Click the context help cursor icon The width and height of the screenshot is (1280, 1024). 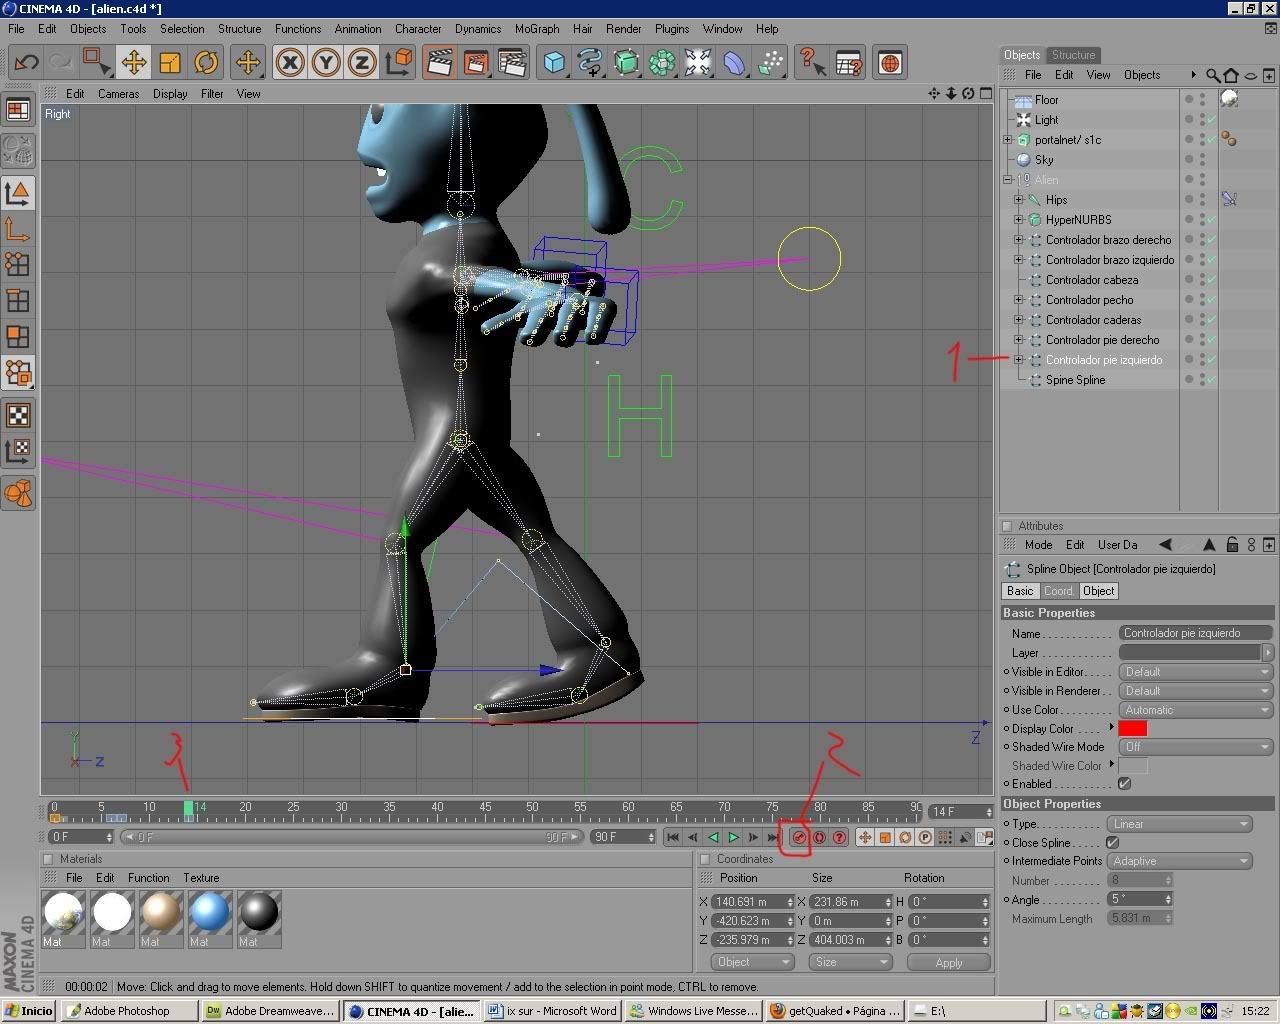pos(812,63)
